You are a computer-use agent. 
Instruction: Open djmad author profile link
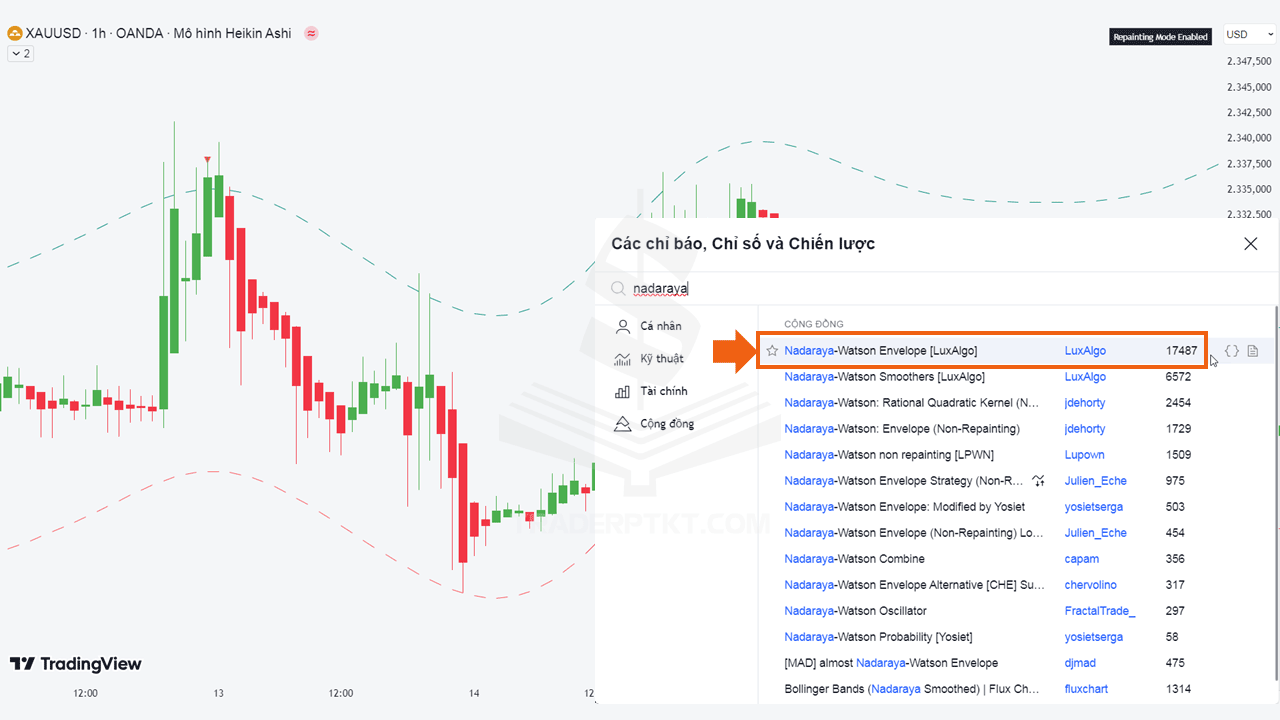click(x=1081, y=663)
